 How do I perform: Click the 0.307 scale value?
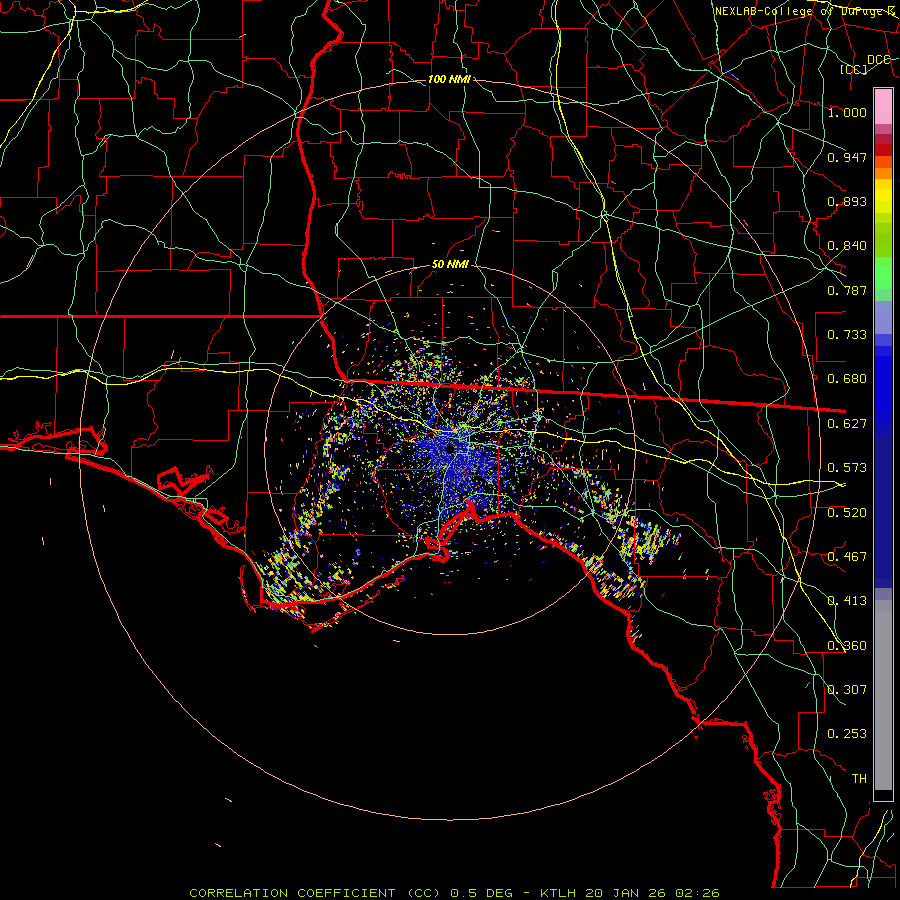pyautogui.click(x=847, y=690)
